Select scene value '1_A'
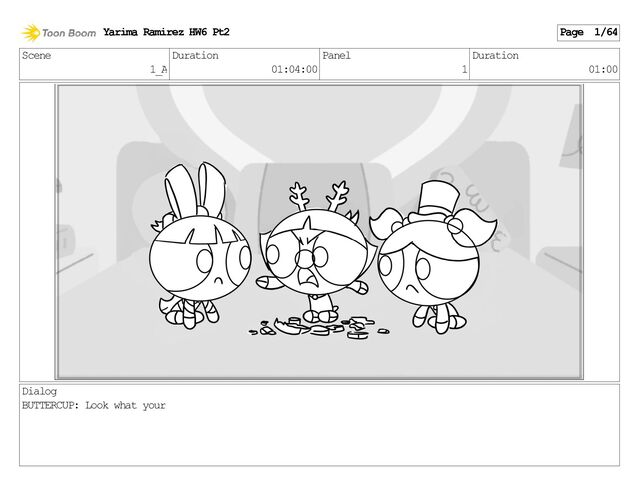 coord(158,70)
